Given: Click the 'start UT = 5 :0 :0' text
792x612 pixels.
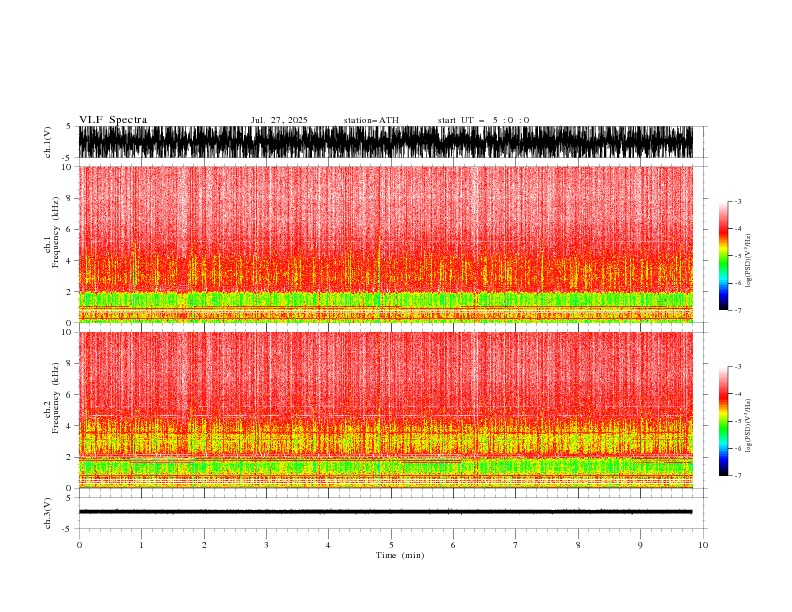Looking at the screenshot, I should click(483, 120).
